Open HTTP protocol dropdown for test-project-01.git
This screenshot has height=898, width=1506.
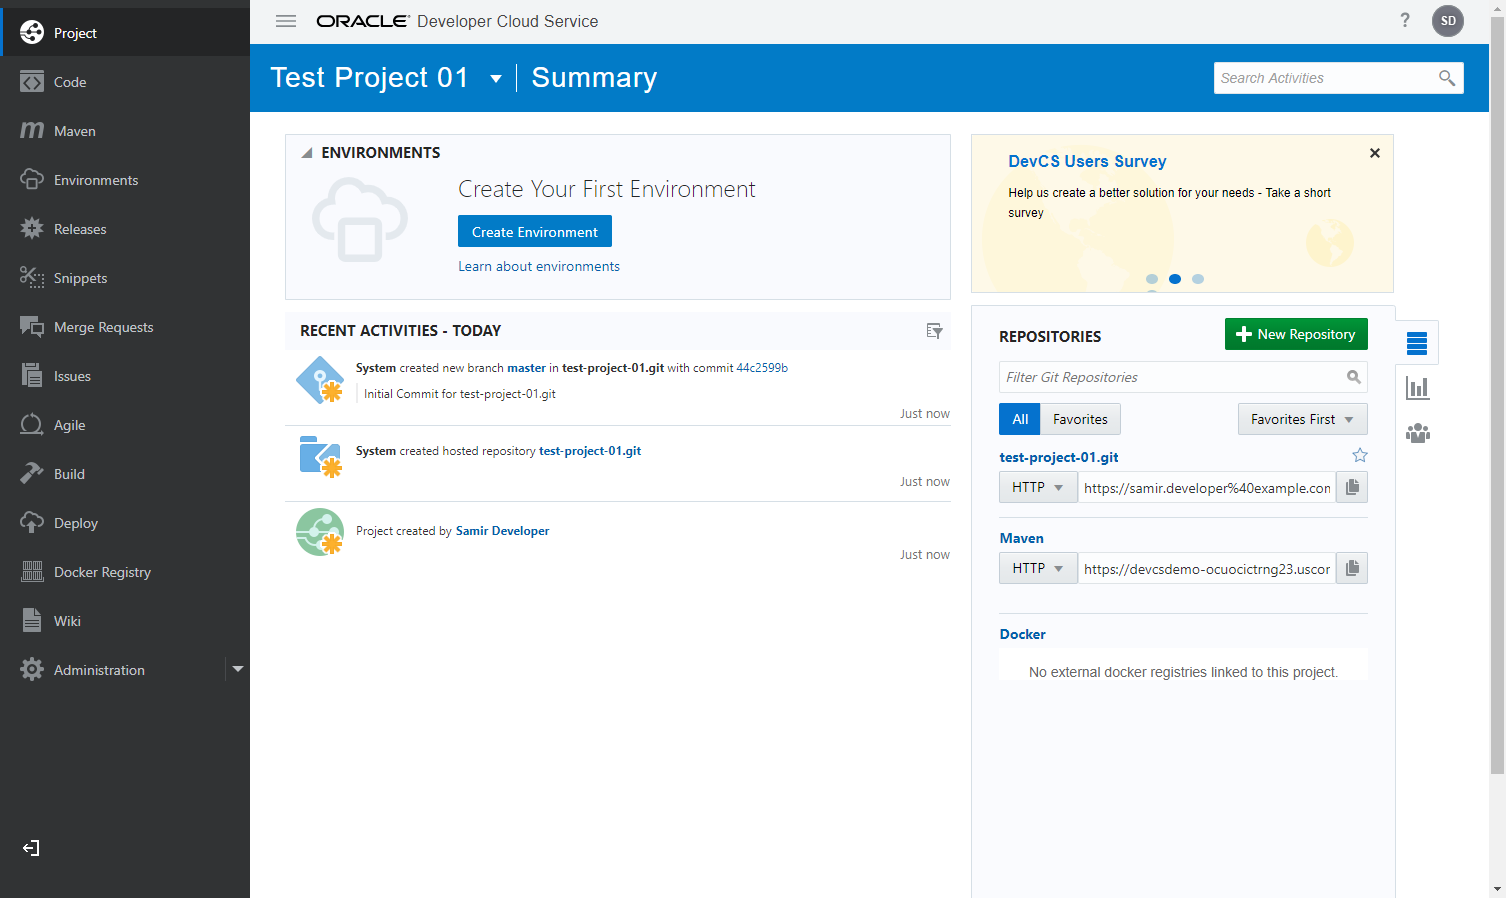[1038, 487]
